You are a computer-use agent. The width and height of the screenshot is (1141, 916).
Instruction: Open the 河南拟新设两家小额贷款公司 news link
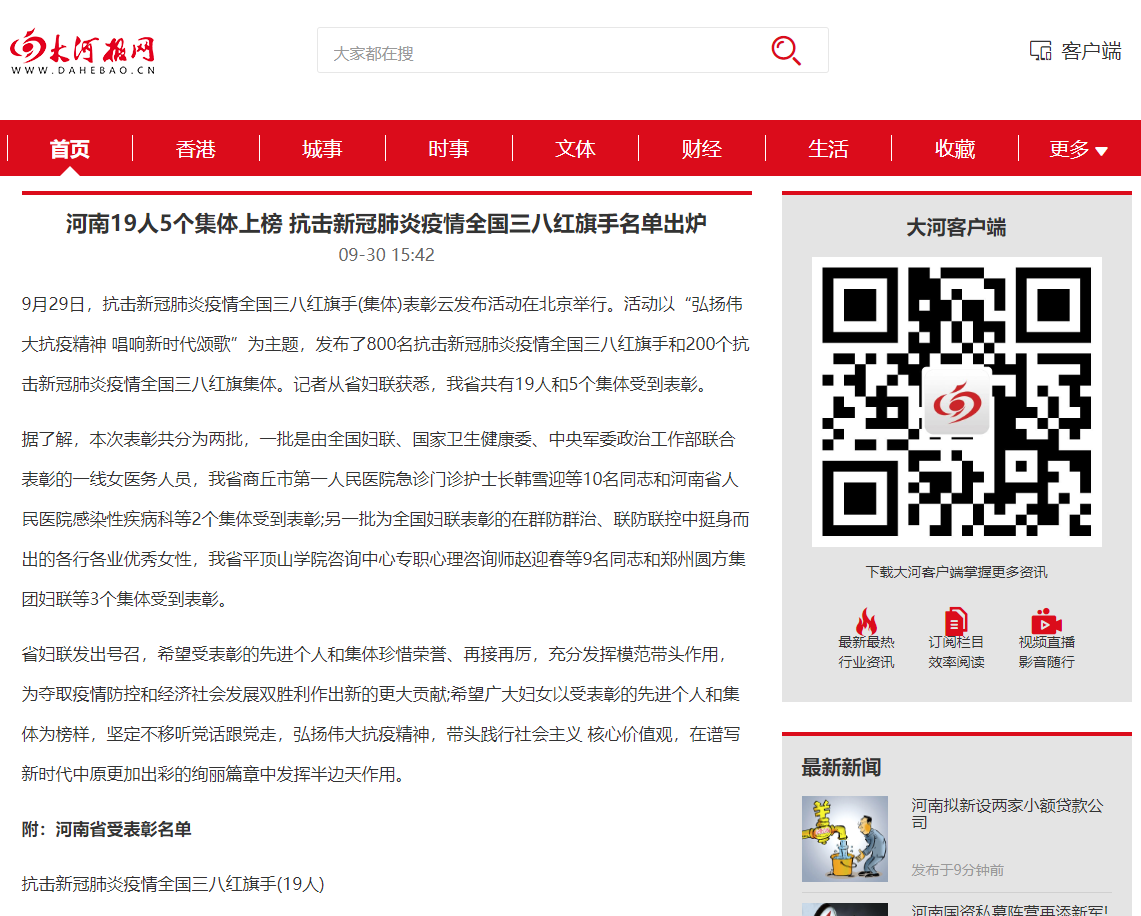1007,813
